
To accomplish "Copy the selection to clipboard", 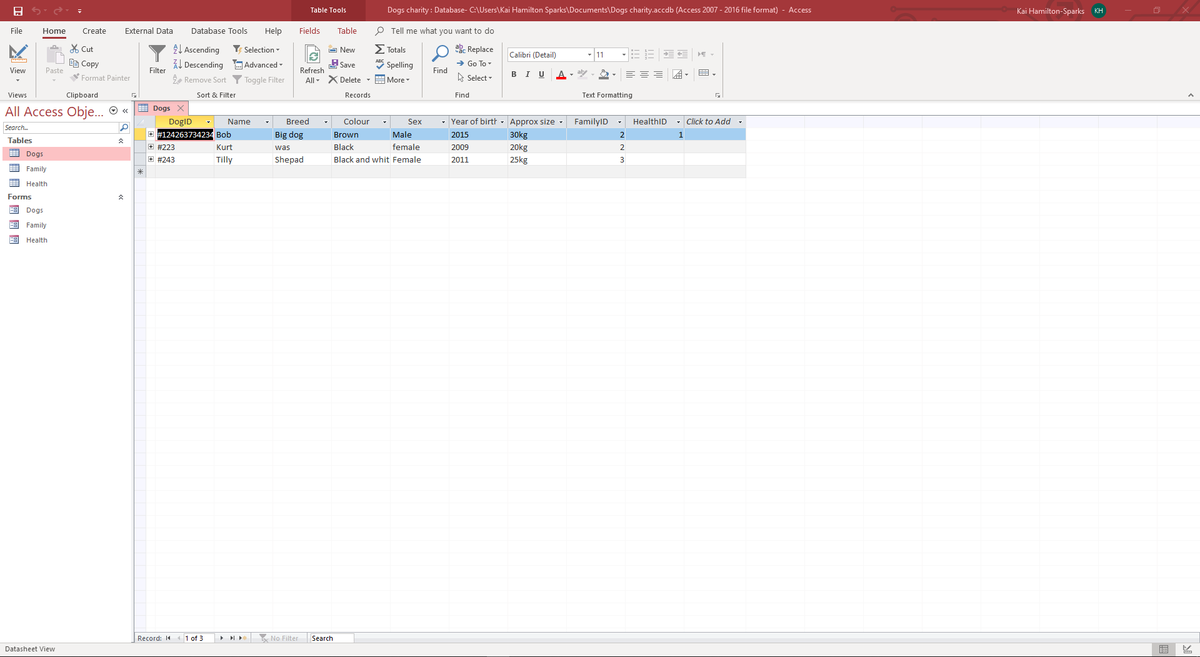I will click(x=84, y=64).
